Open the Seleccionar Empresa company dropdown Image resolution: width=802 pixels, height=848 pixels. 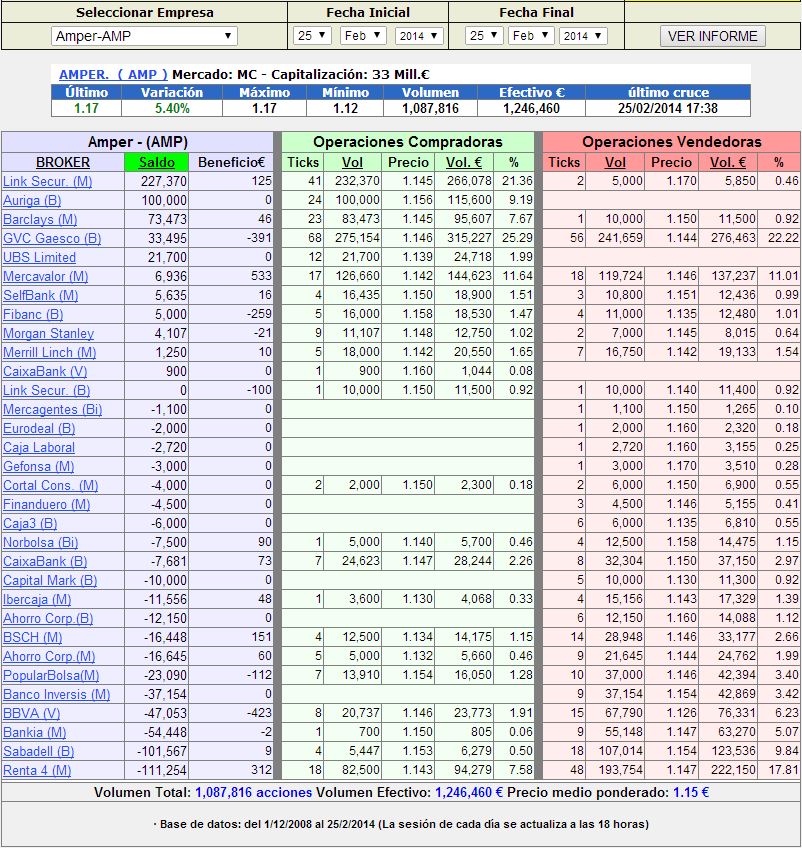pyautogui.click(x=144, y=36)
